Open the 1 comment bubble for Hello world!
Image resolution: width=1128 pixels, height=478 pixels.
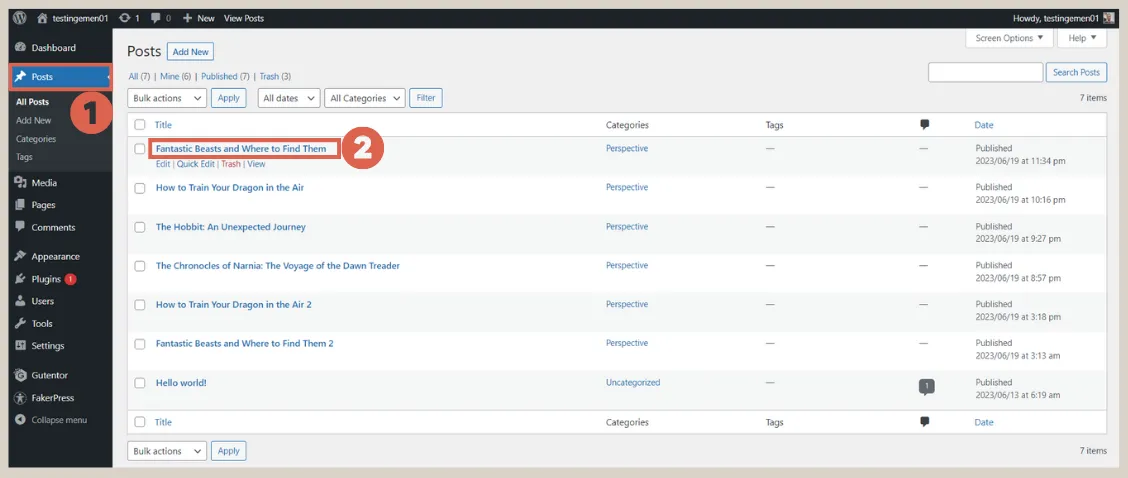927,387
